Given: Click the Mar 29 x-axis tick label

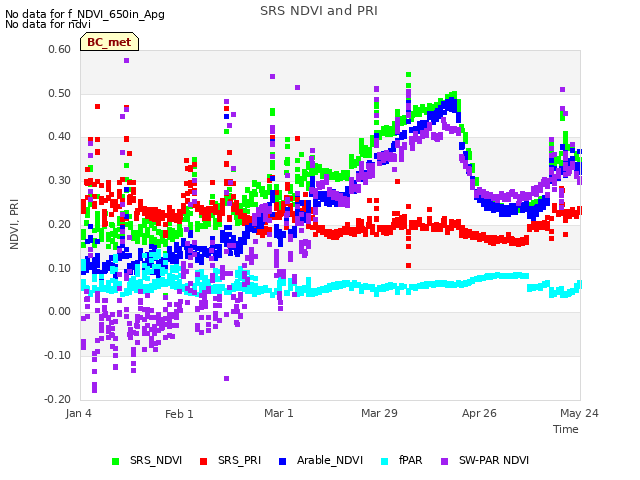Looking at the screenshot, I should click(x=379, y=413).
